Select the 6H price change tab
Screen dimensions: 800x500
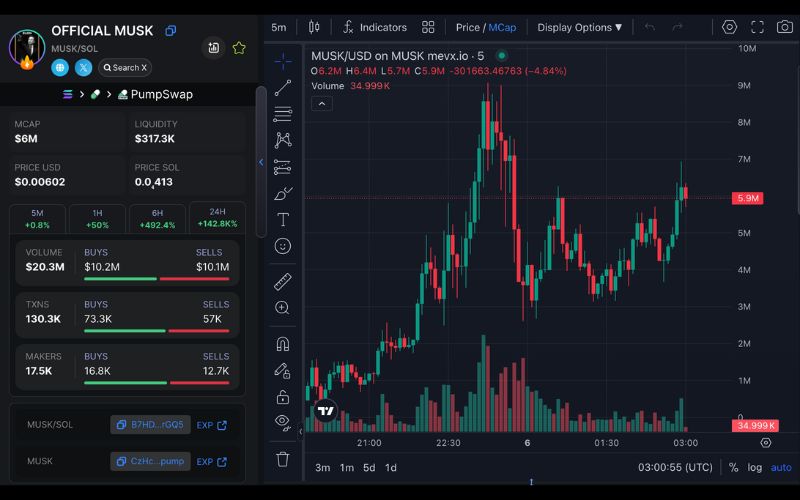[x=157, y=218]
